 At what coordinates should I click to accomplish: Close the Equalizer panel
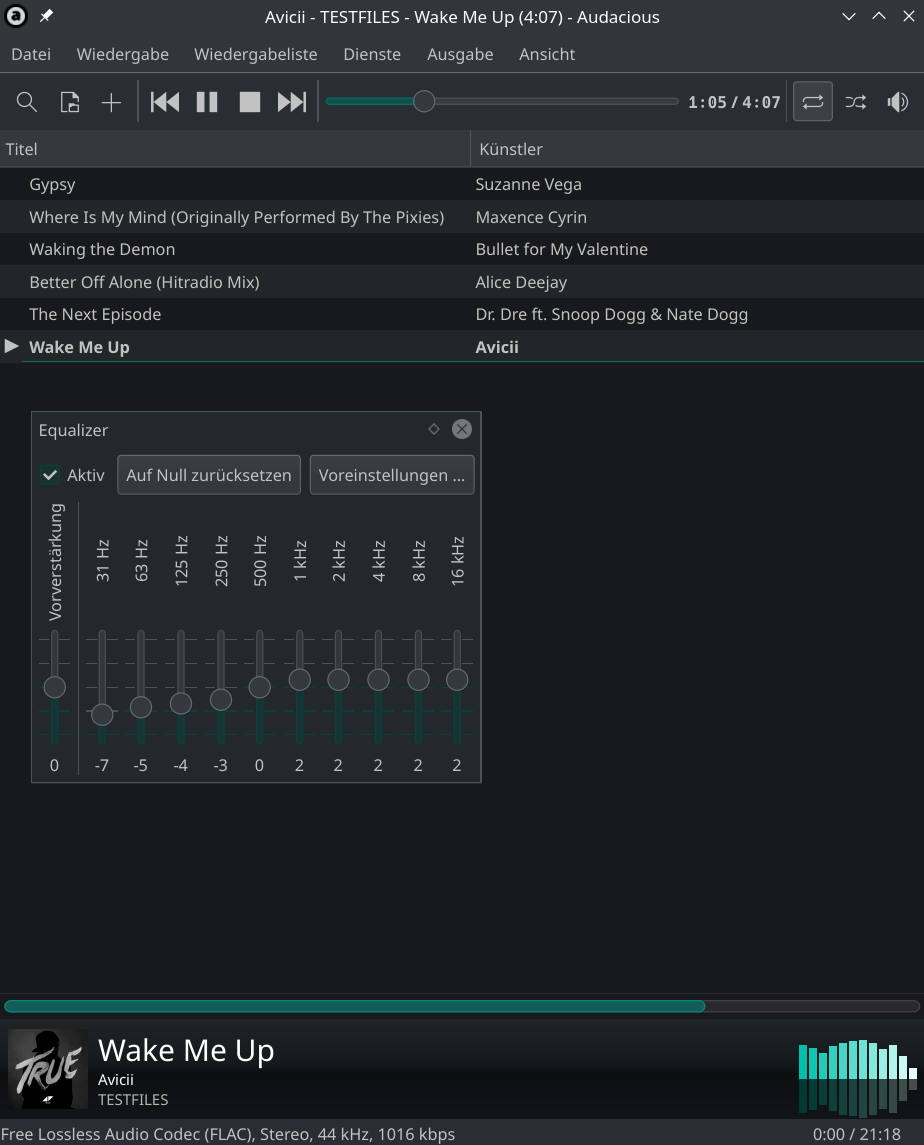[x=462, y=429]
